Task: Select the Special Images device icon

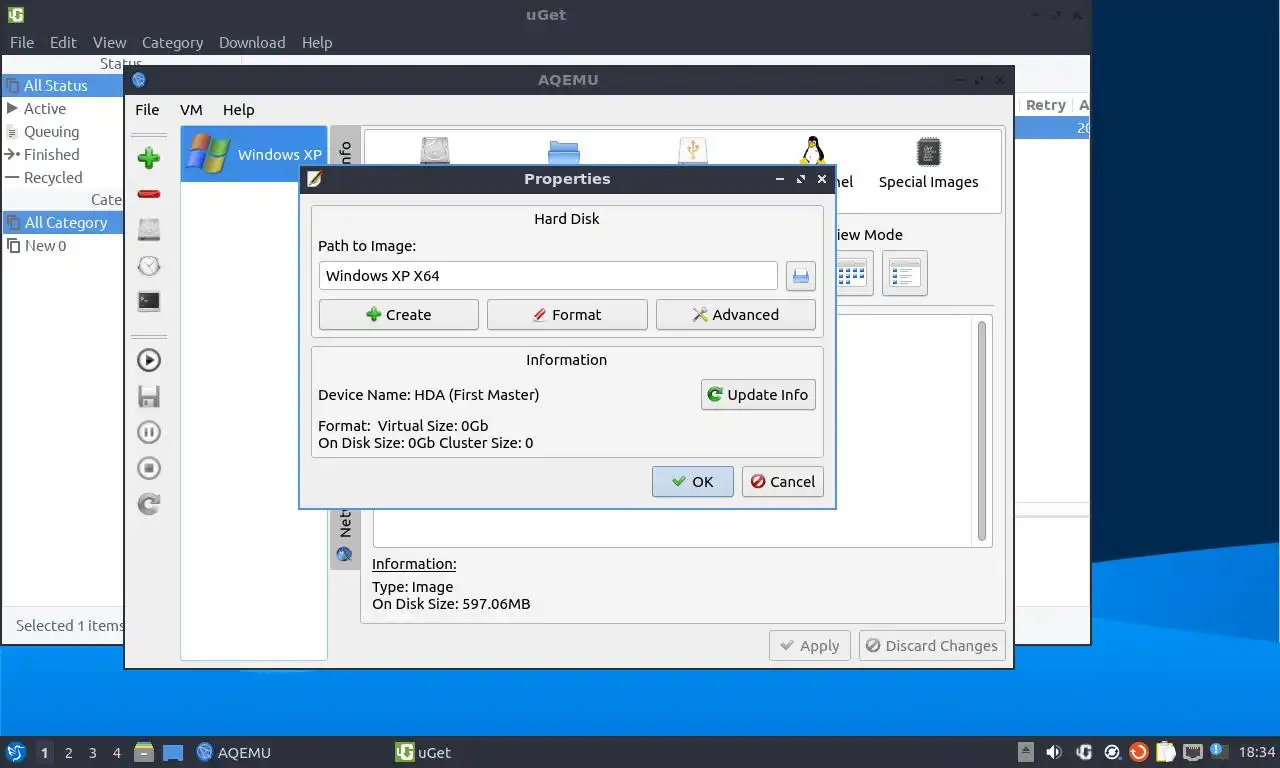Action: (x=928, y=165)
